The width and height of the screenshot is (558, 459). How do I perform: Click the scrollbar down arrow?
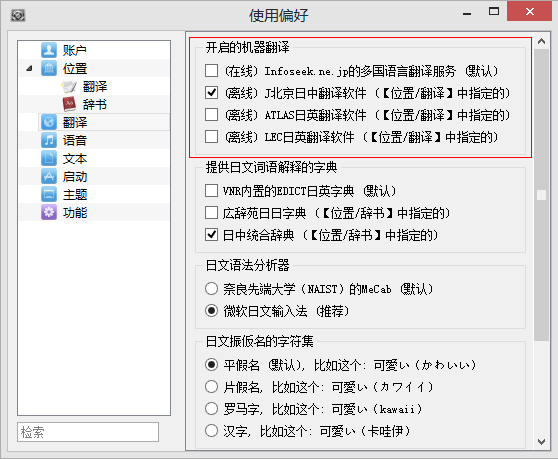click(541, 442)
